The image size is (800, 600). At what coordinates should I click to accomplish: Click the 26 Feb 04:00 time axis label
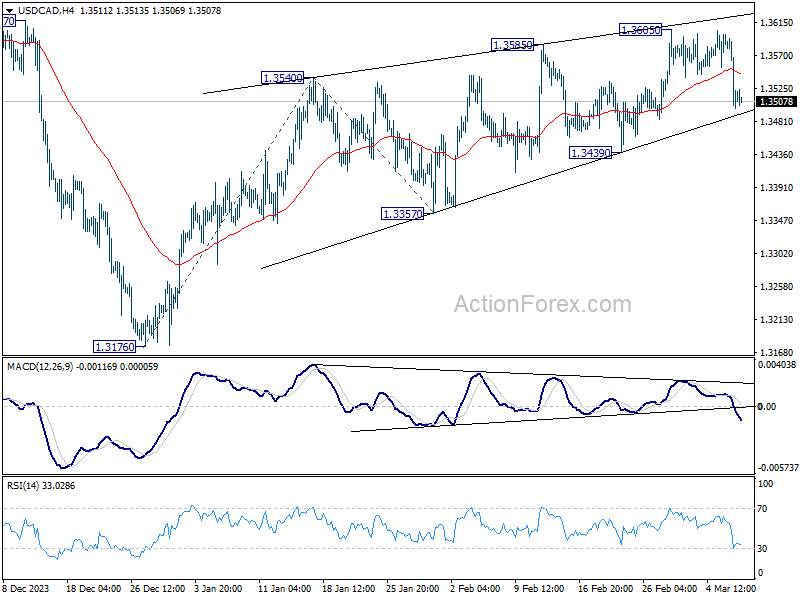(x=669, y=588)
